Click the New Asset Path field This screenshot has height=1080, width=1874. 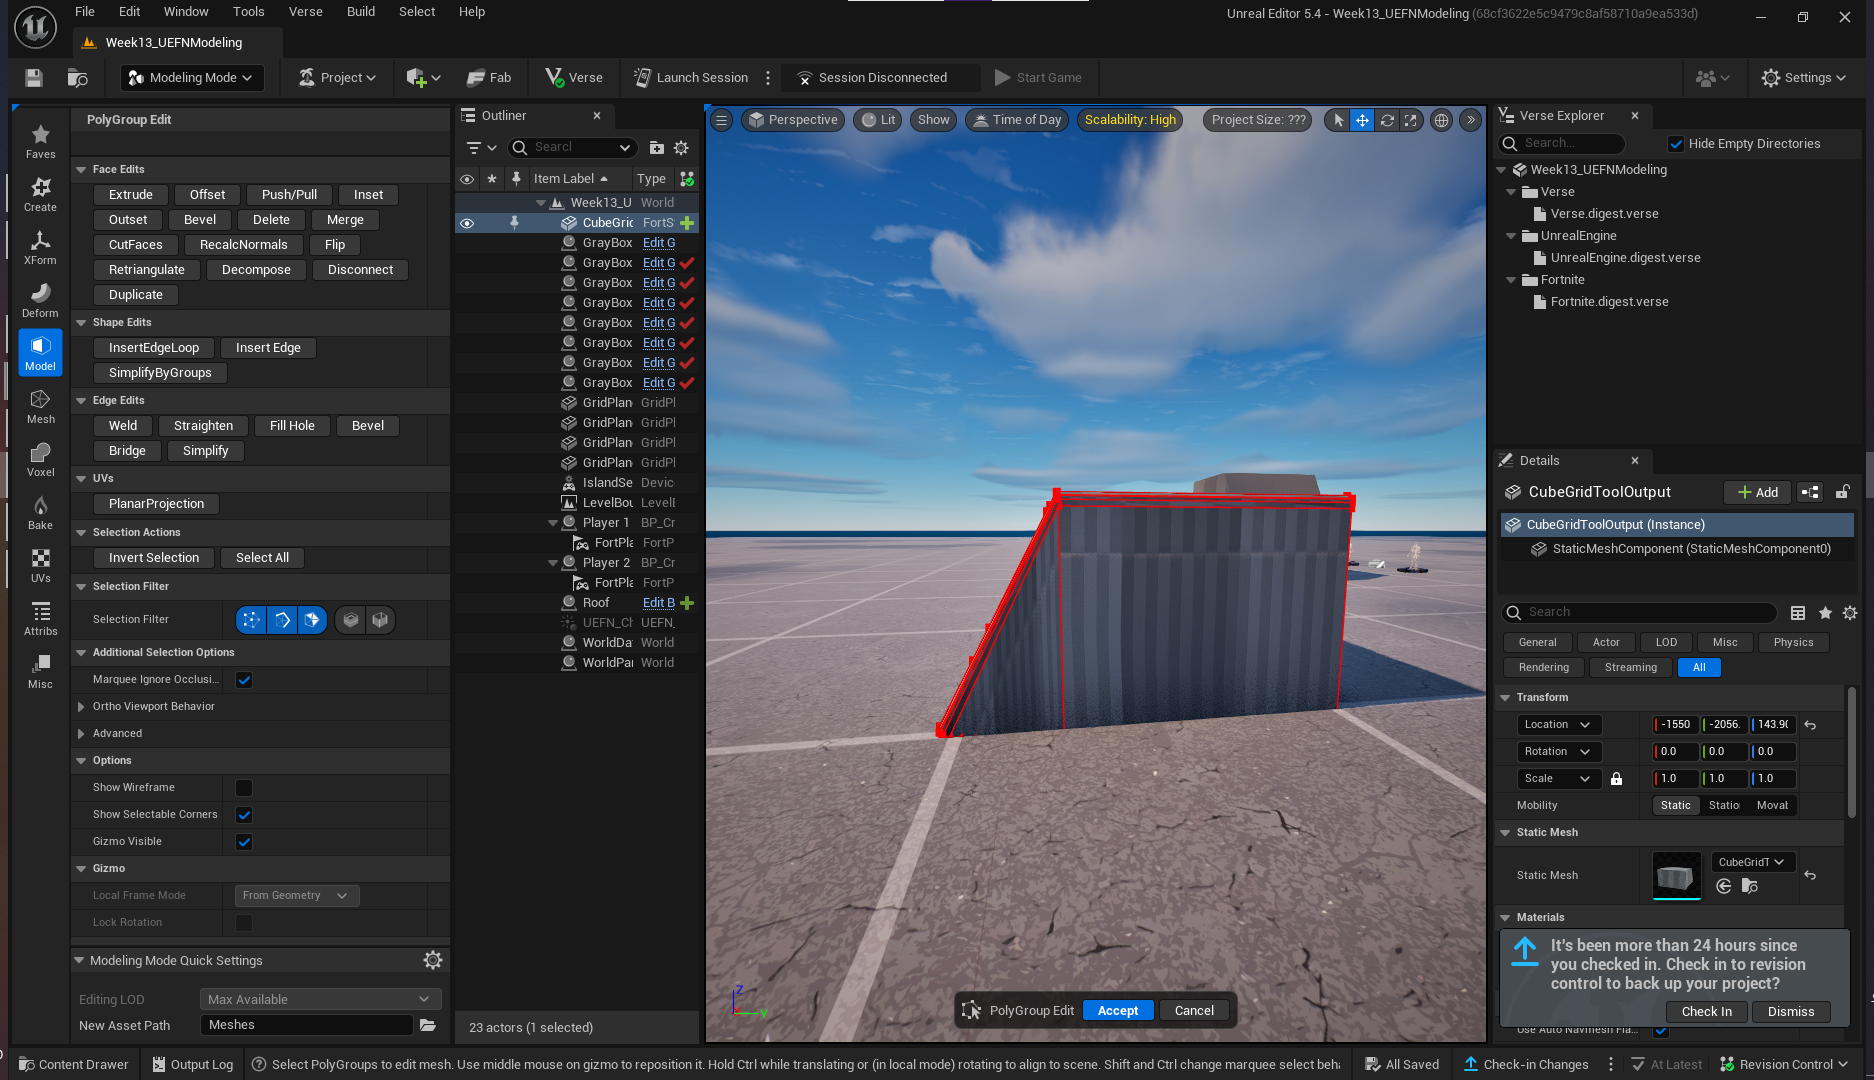(306, 1025)
